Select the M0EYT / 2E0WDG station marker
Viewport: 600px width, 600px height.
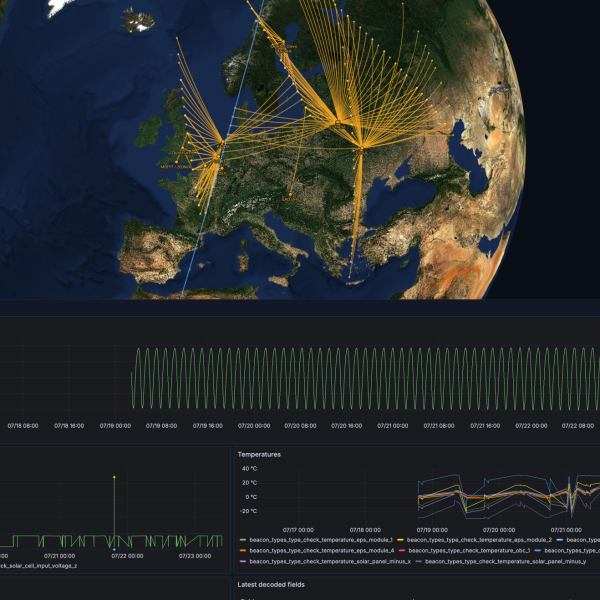(x=176, y=162)
